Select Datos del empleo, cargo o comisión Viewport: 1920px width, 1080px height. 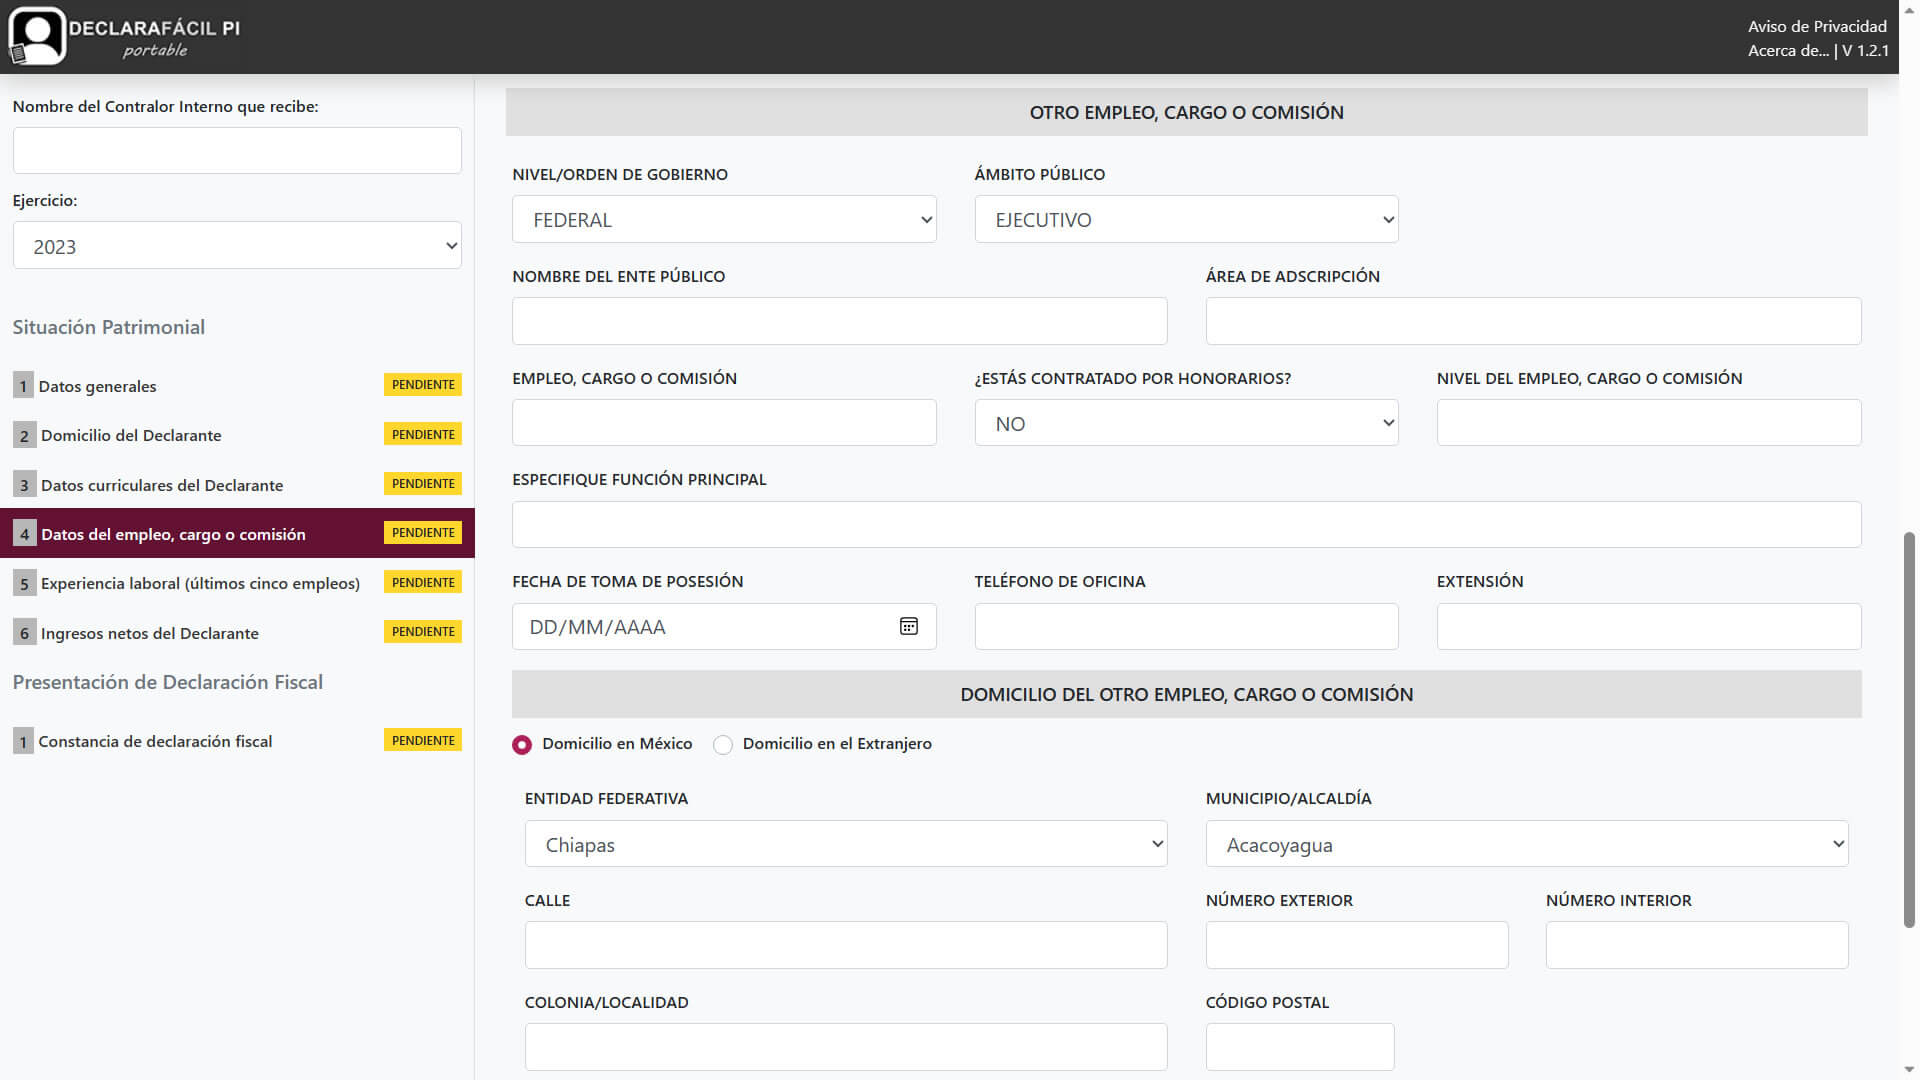click(237, 533)
